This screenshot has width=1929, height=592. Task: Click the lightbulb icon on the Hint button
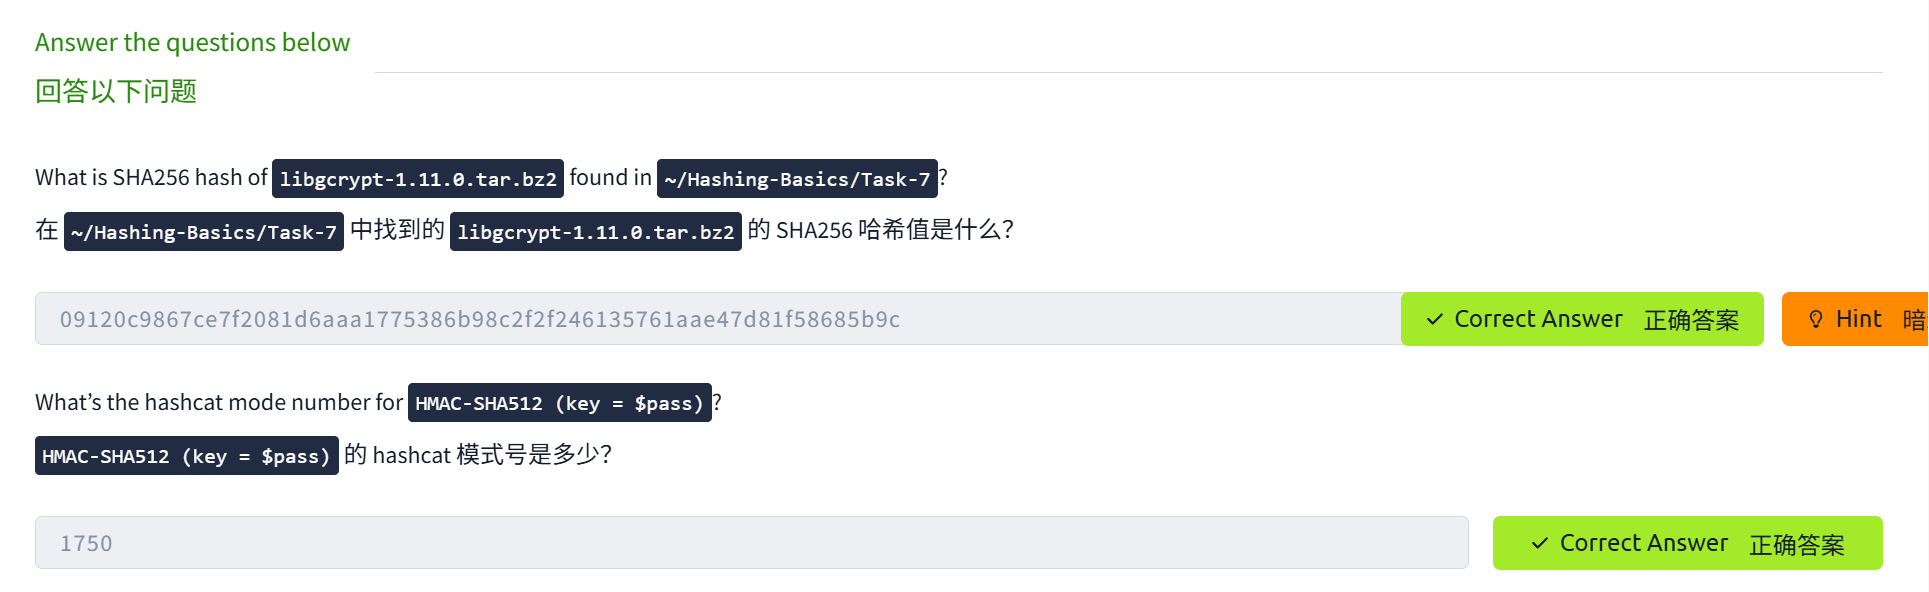(x=1816, y=319)
